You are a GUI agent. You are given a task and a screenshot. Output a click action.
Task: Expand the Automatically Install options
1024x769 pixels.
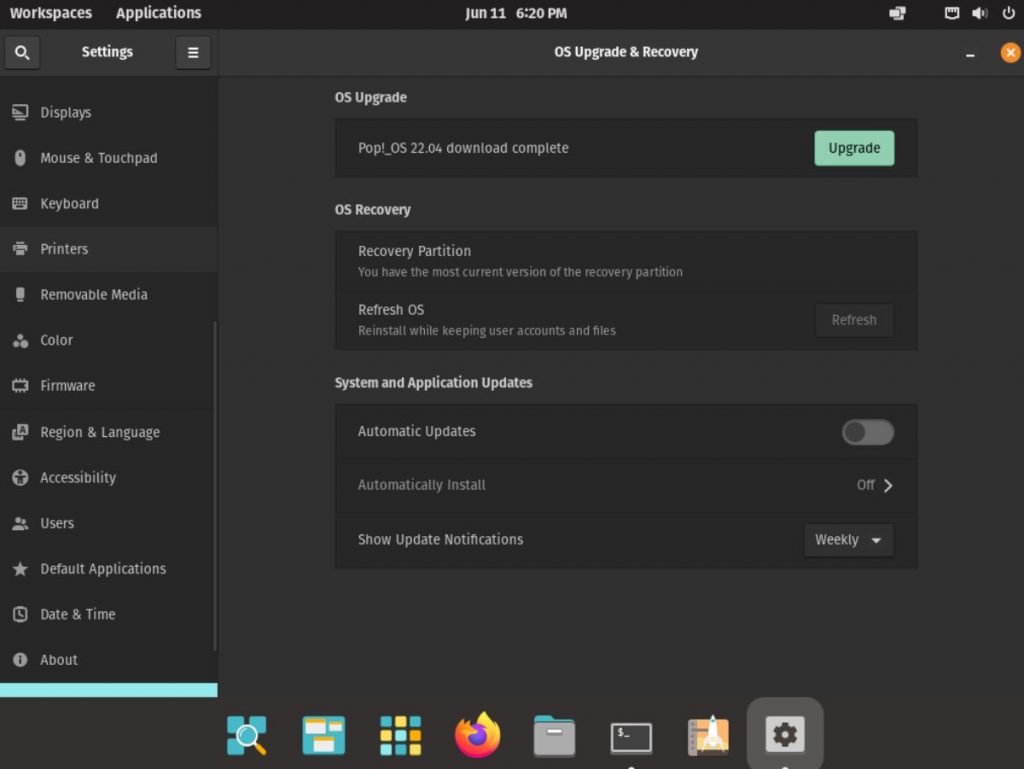[x=876, y=485]
